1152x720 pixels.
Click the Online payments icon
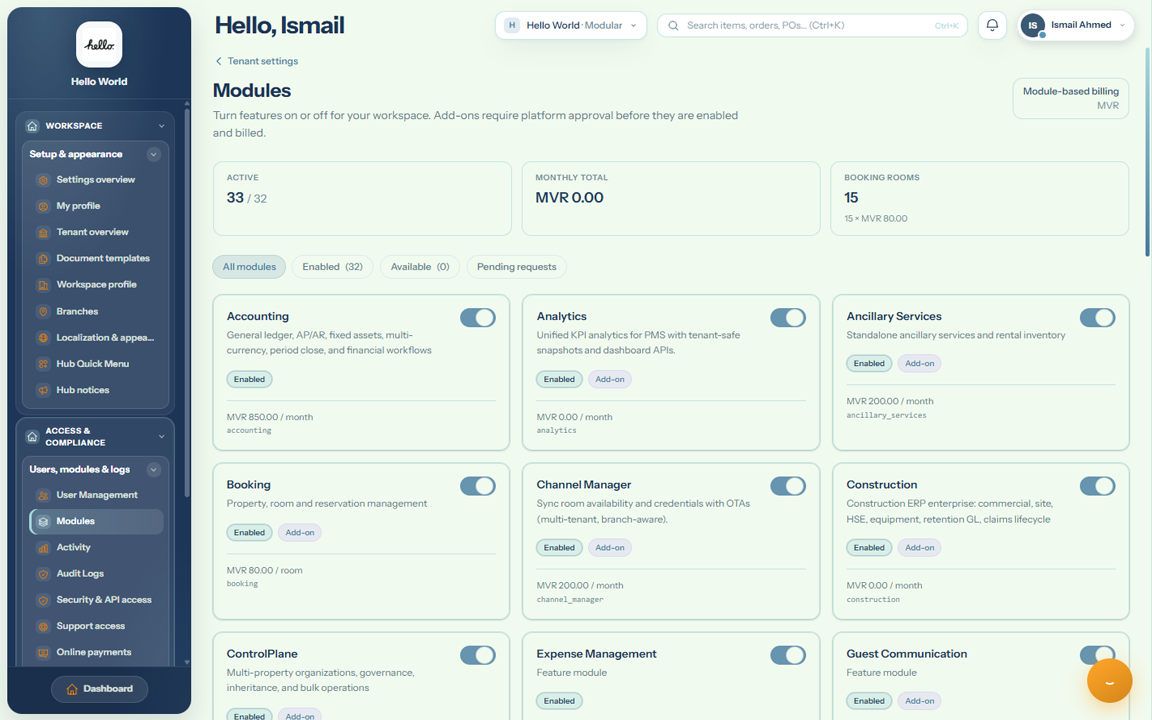pyautogui.click(x=43, y=652)
